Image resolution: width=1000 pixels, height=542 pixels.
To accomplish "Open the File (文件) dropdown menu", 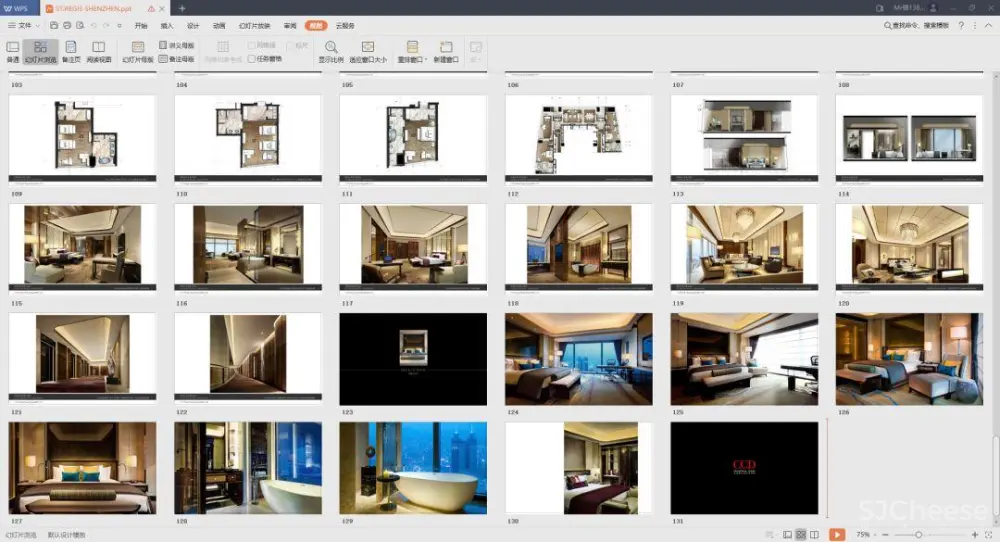I will click(24, 25).
